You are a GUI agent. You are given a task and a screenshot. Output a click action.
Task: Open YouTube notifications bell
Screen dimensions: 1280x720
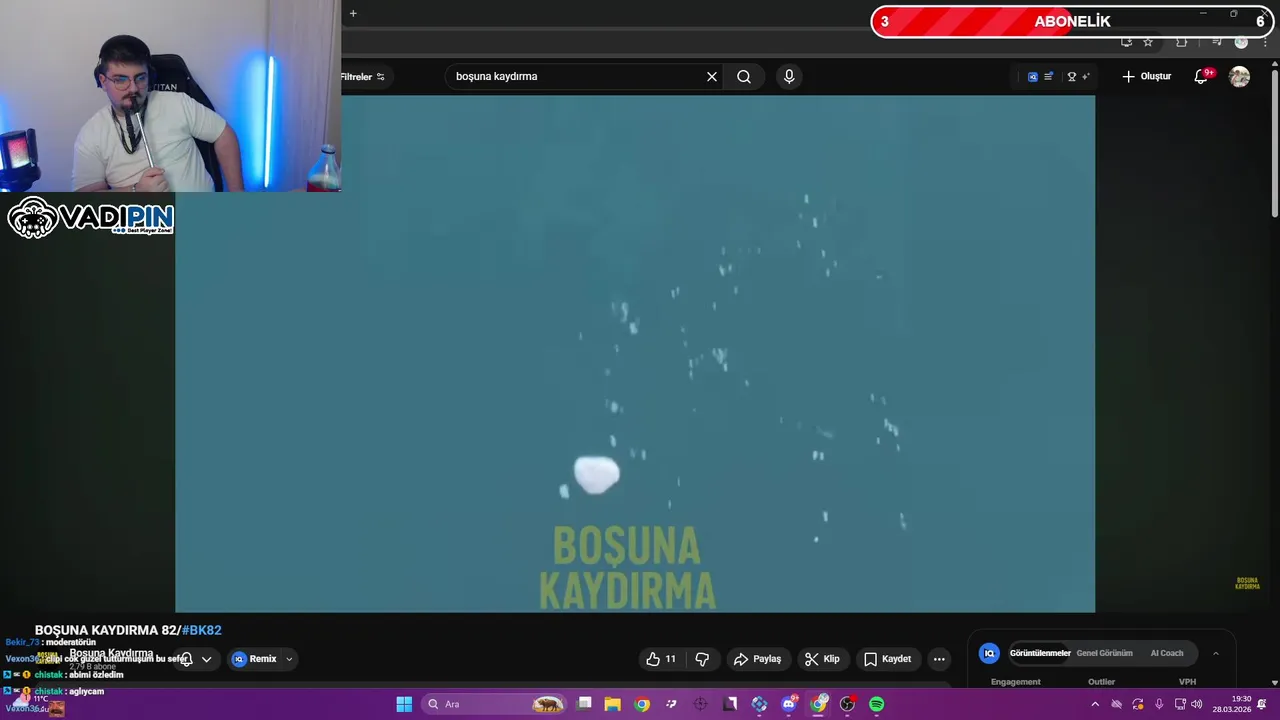coord(1201,77)
